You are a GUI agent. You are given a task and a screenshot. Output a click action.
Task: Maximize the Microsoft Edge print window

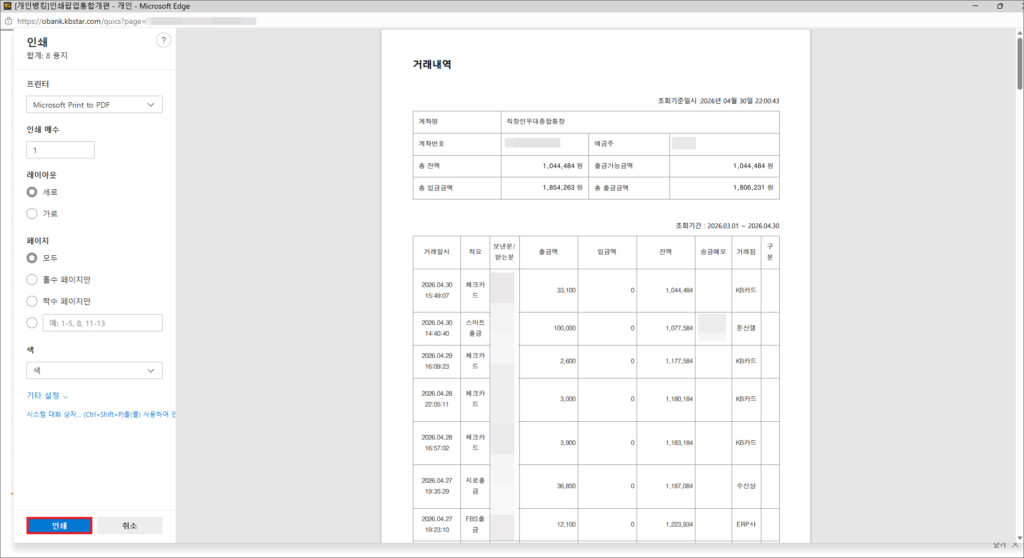click(x=999, y=6)
